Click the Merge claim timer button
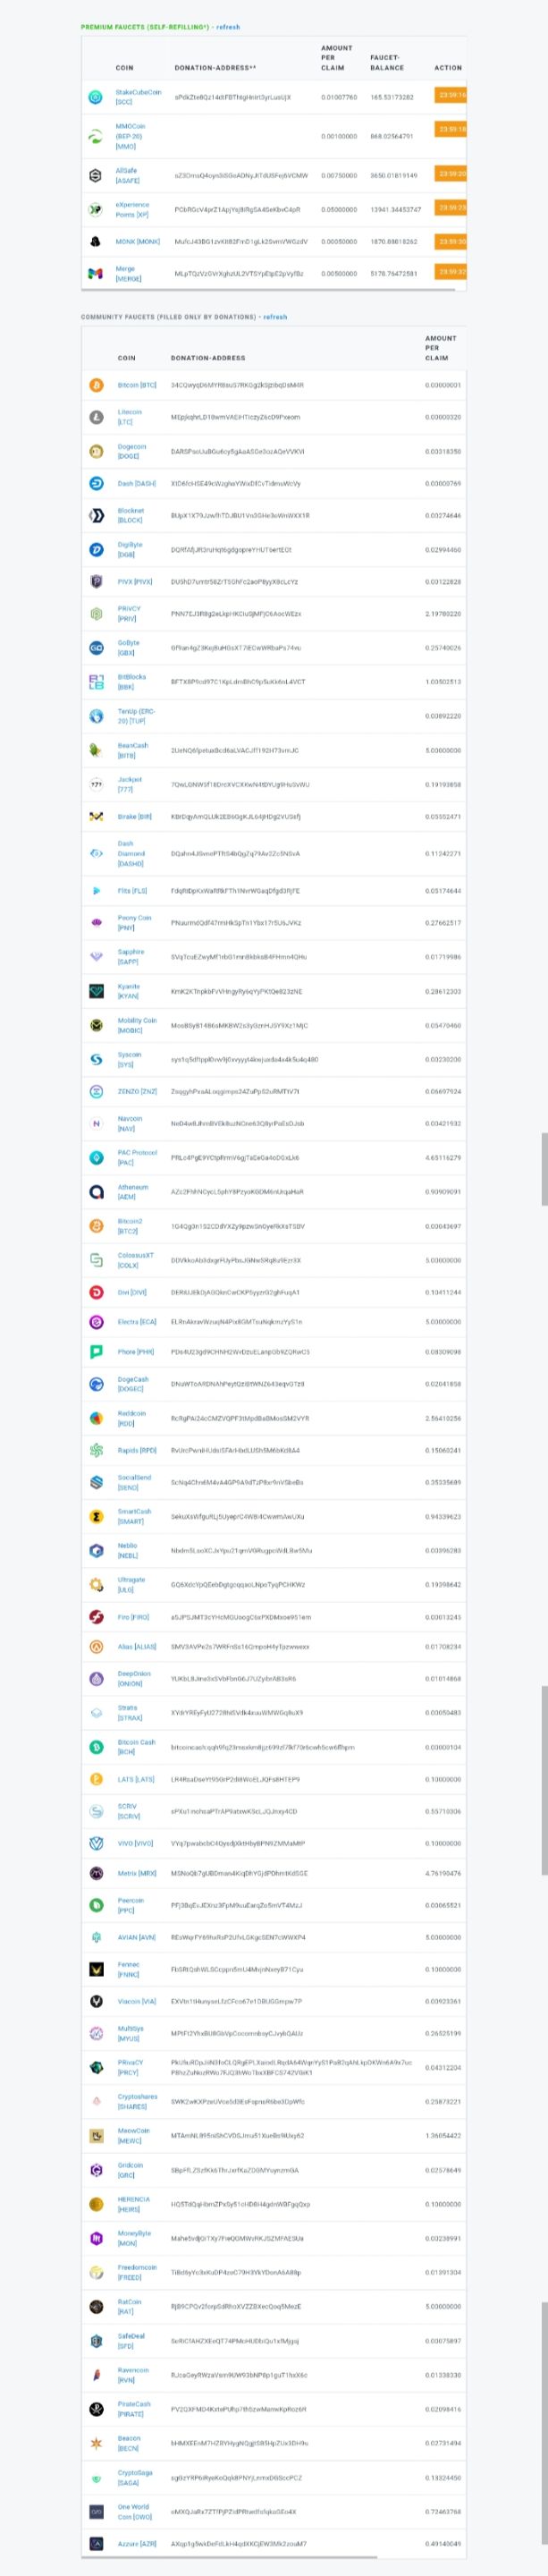The width and height of the screenshot is (548, 2576). [x=451, y=271]
